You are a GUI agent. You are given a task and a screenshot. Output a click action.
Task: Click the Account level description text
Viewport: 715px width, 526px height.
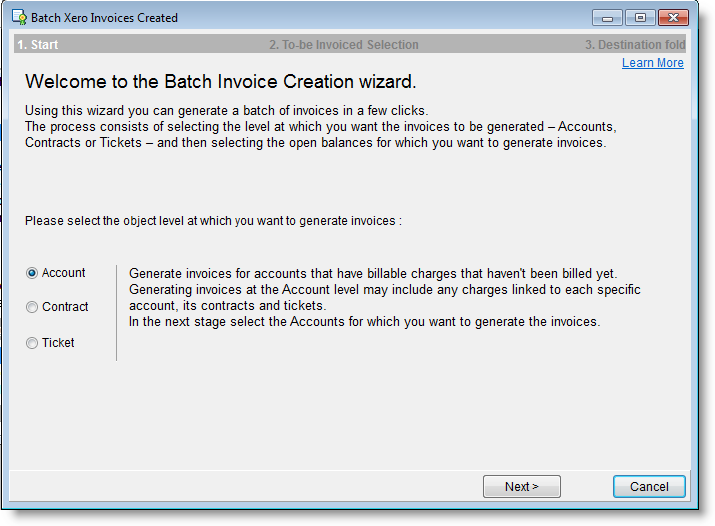(385, 297)
